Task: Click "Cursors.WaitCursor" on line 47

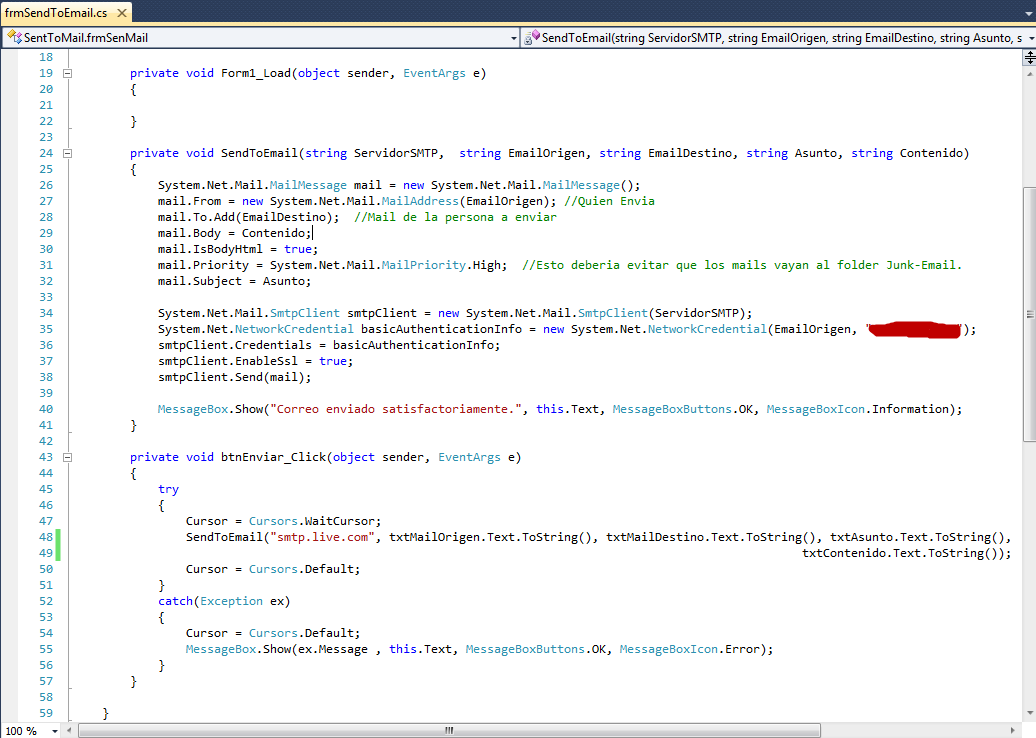Action: 312,521
